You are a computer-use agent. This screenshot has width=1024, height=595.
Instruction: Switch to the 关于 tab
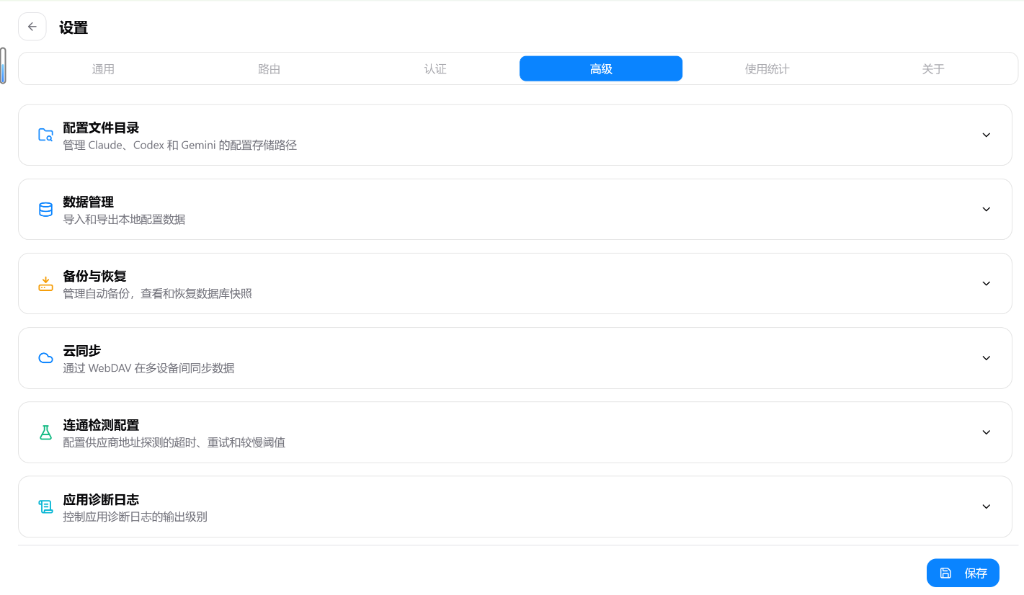pyautogui.click(x=933, y=69)
